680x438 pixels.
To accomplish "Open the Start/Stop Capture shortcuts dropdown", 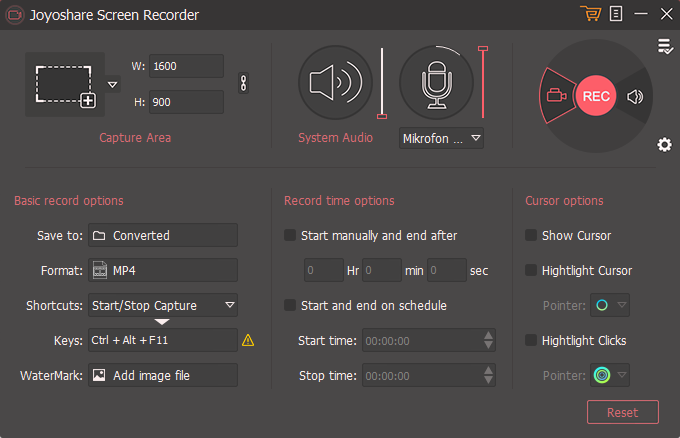I will [x=163, y=305].
